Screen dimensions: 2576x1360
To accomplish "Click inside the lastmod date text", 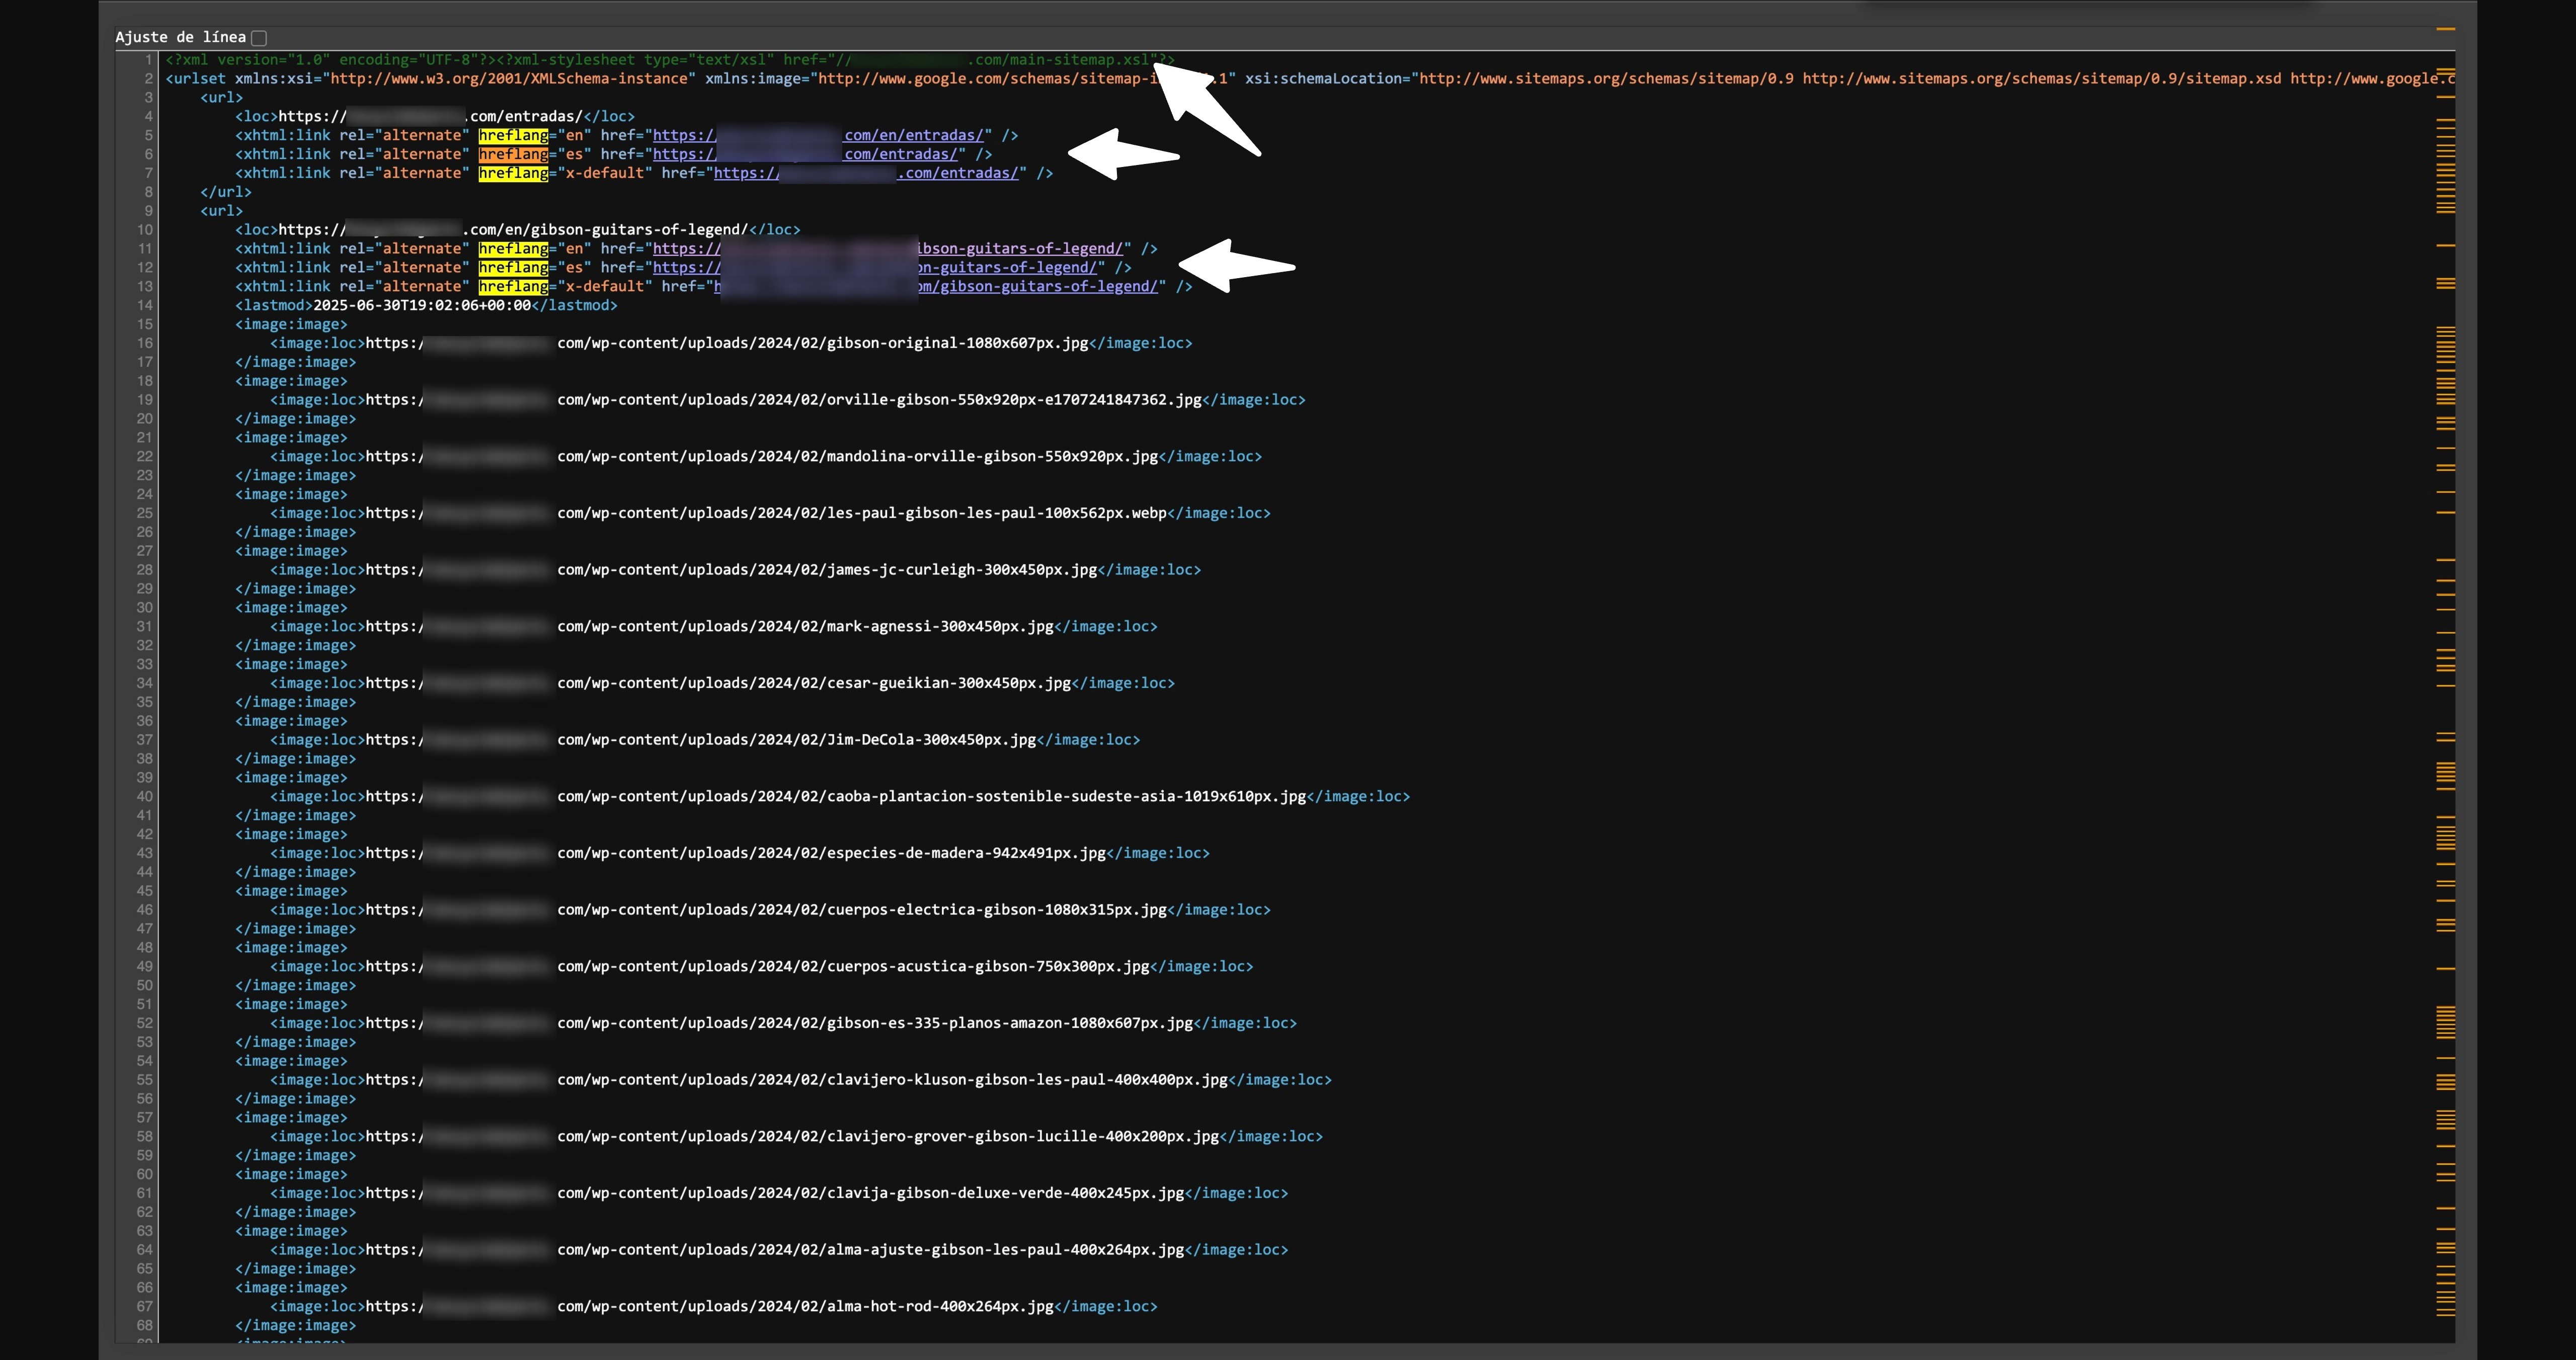I will tap(421, 305).
